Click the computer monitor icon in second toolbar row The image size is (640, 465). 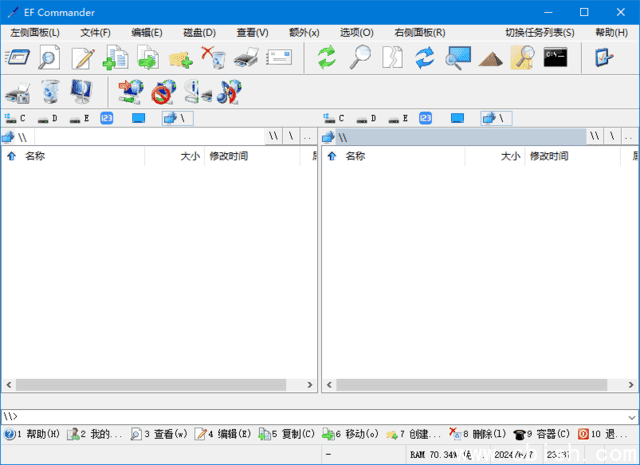[x=81, y=91]
